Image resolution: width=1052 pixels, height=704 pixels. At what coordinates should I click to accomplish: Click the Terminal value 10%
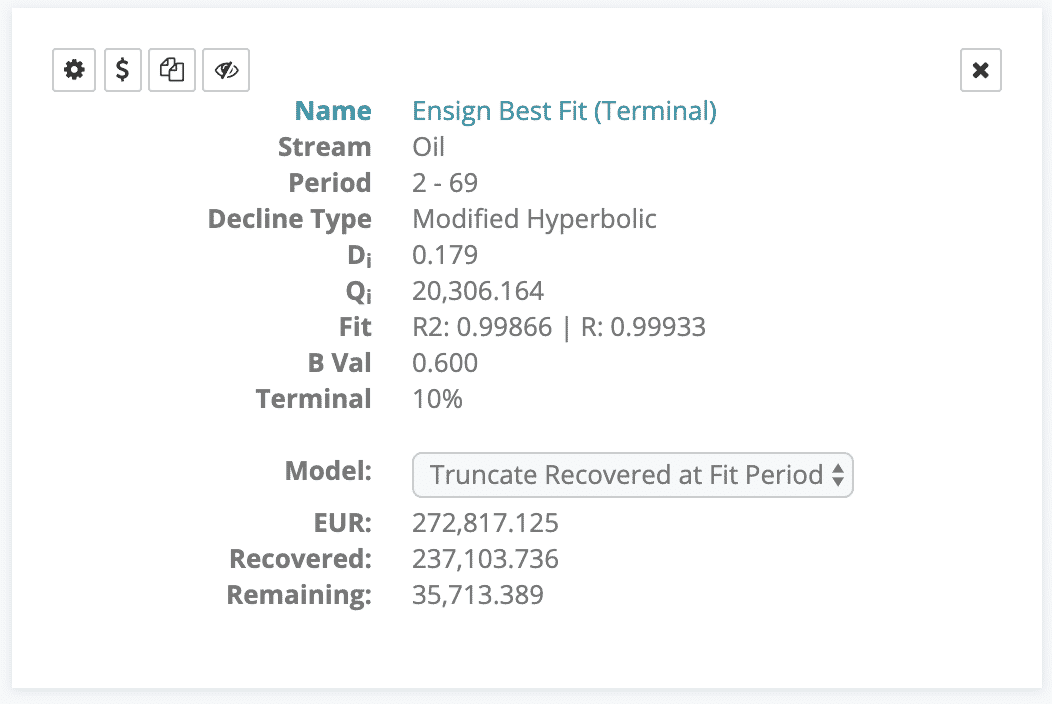click(x=437, y=399)
